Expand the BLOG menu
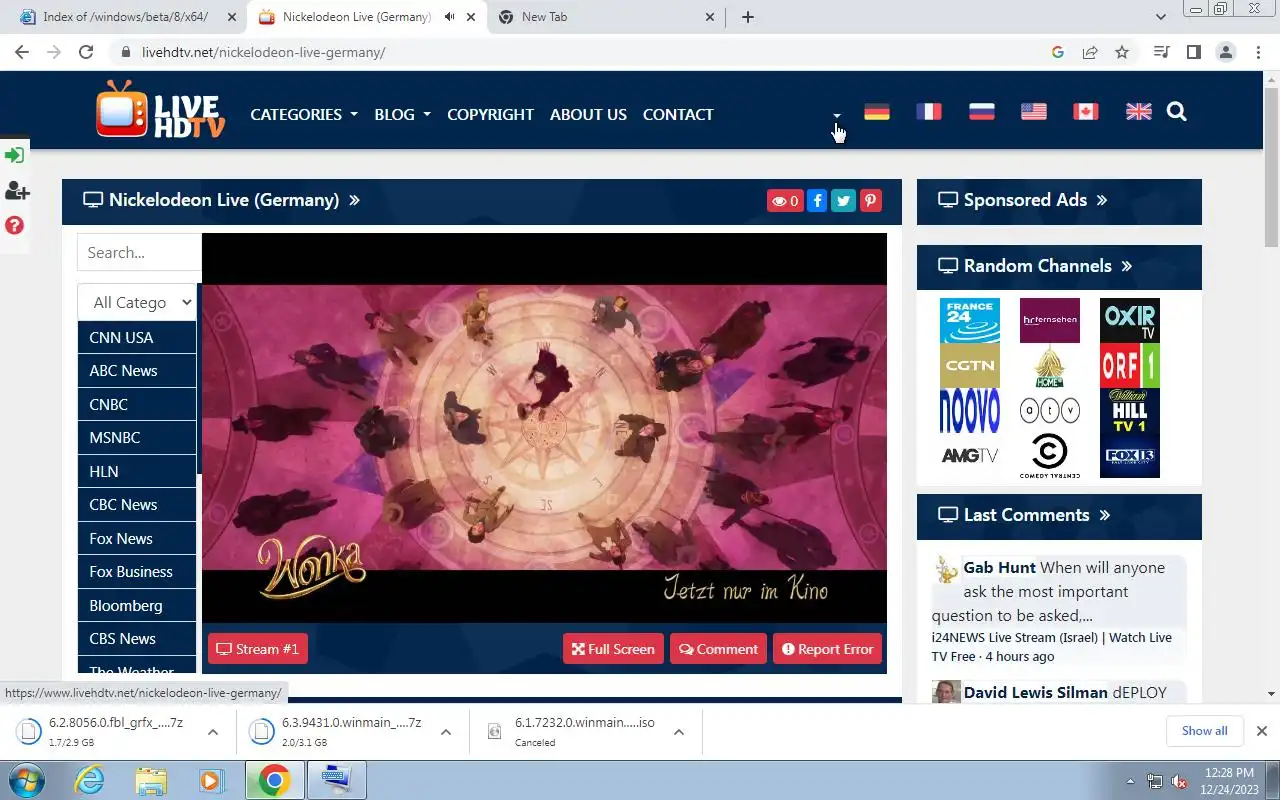 point(402,114)
